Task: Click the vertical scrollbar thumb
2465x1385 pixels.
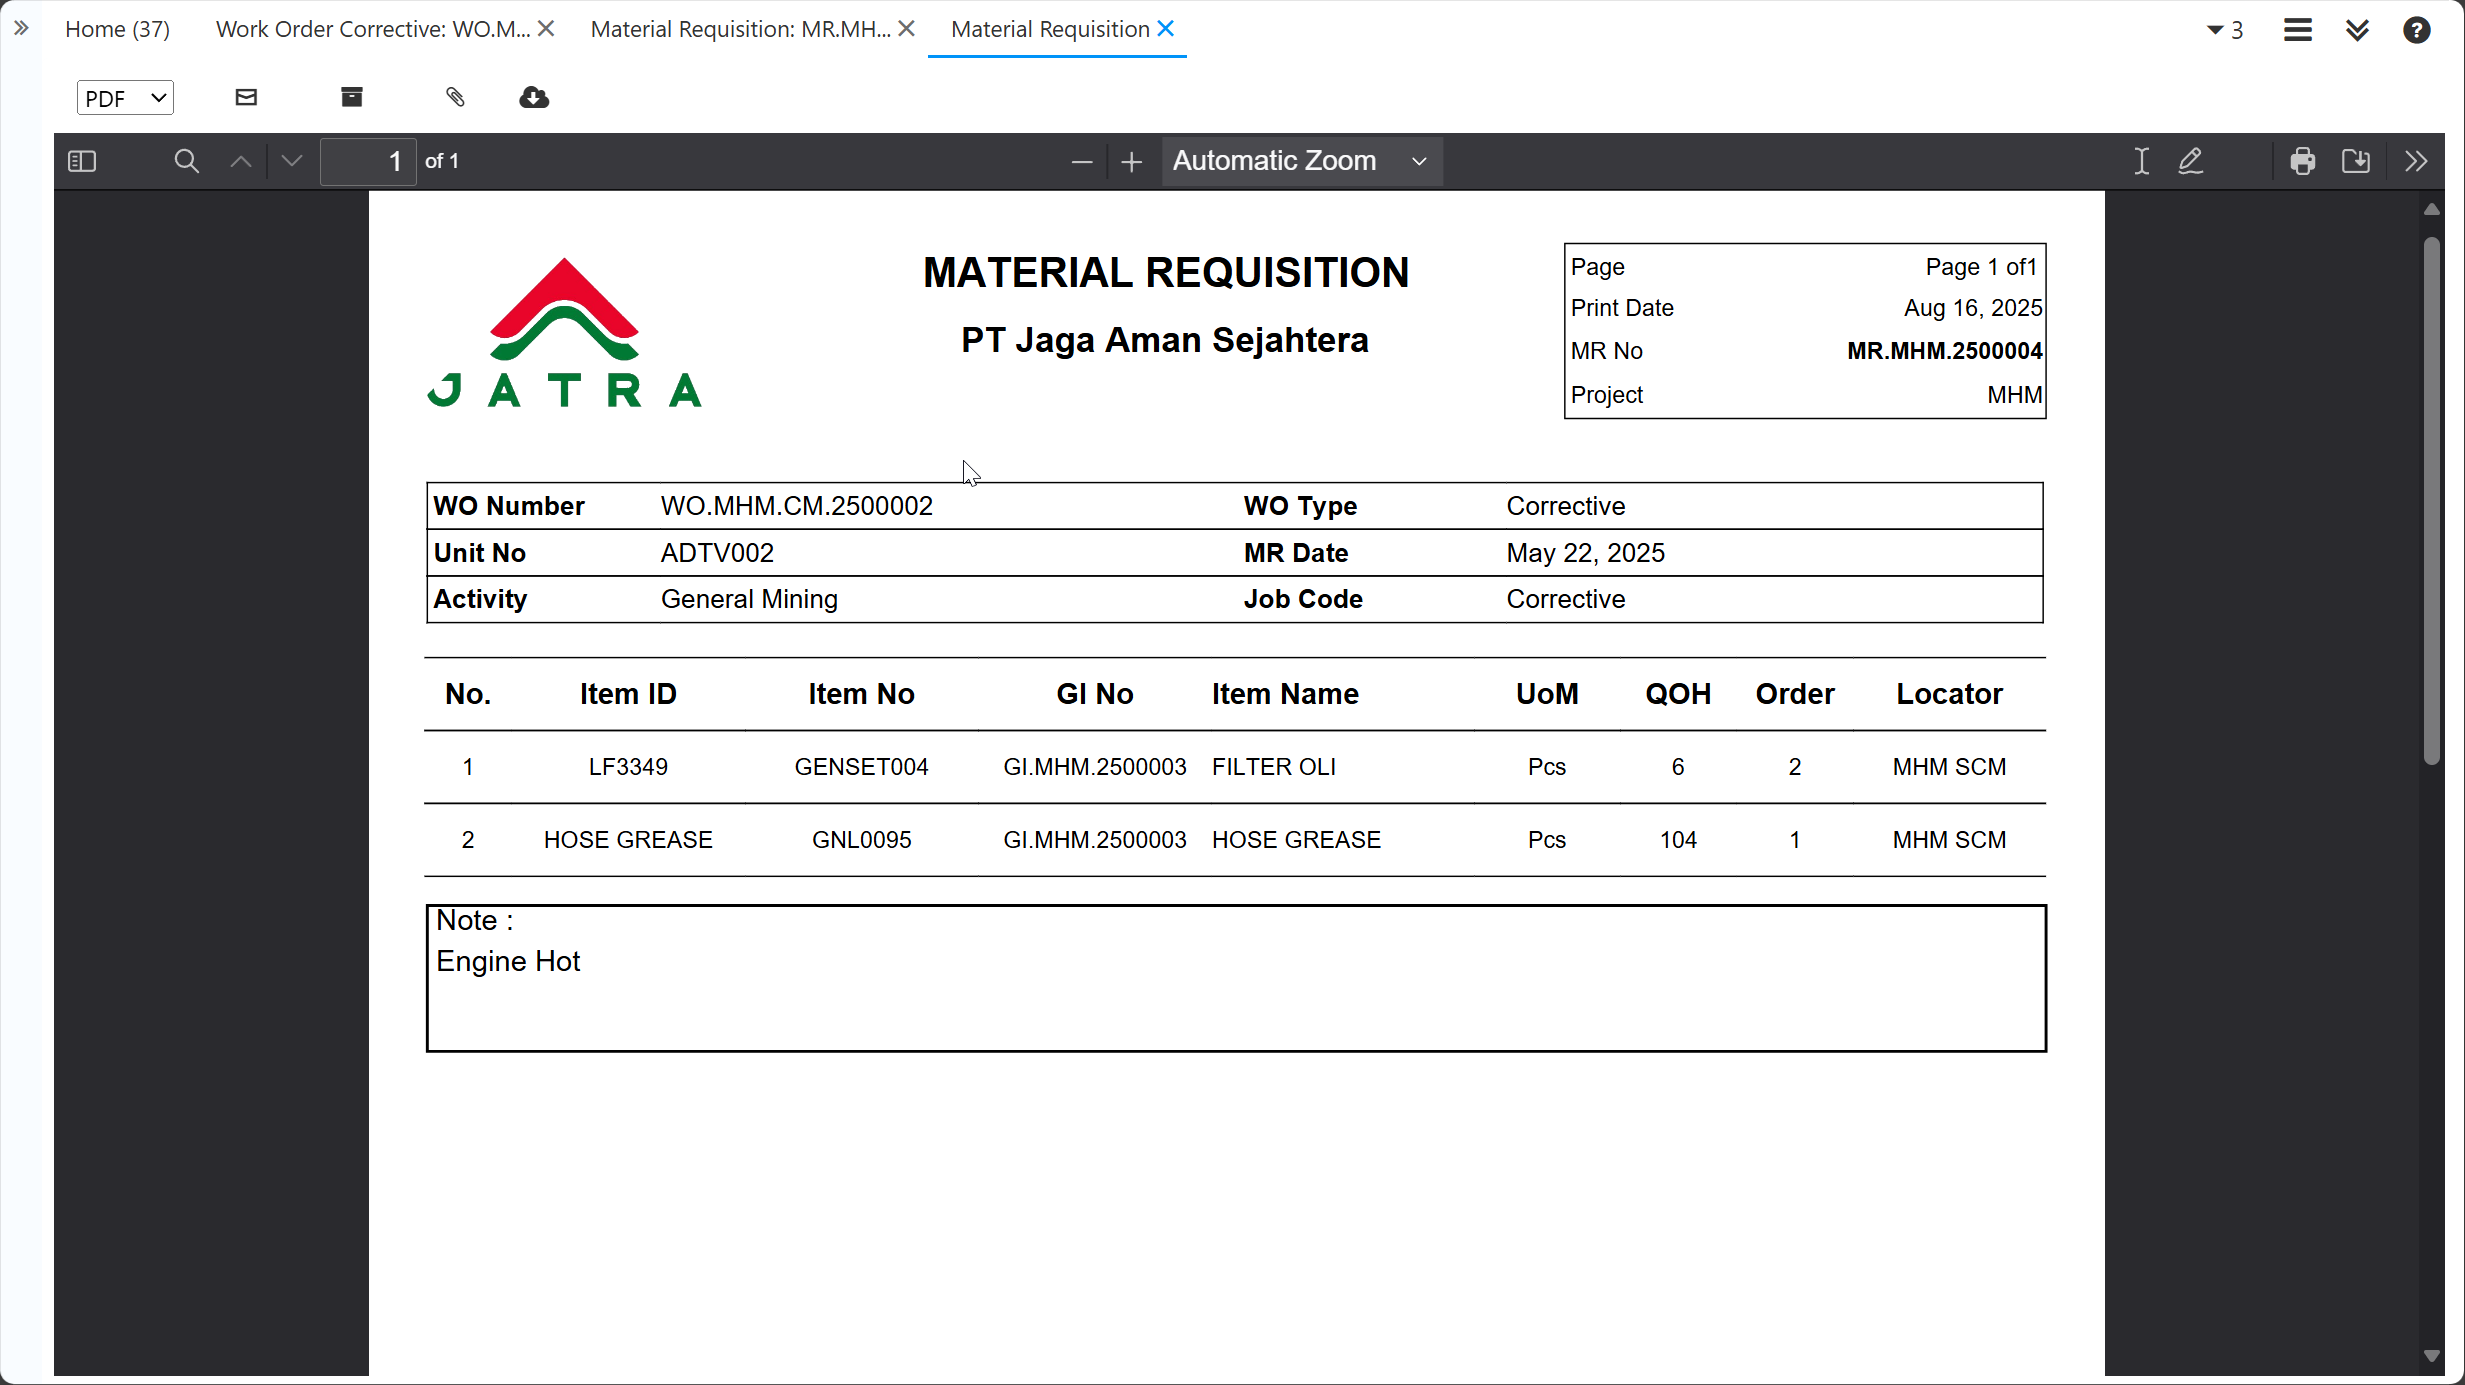Action: (2432, 500)
